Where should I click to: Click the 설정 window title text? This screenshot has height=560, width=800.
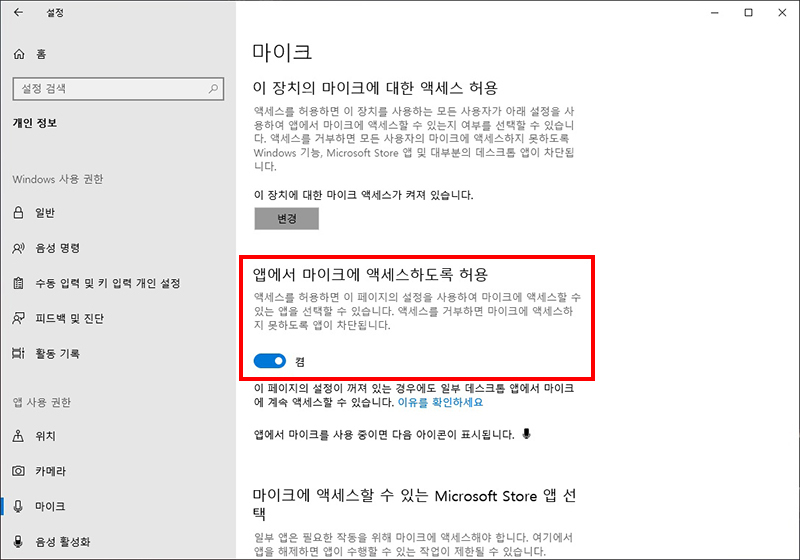point(55,12)
